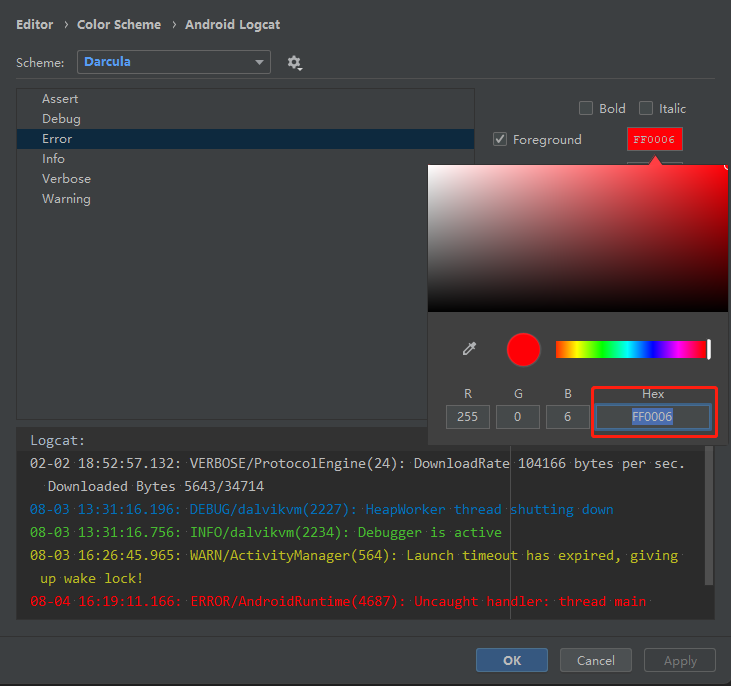Click the B value field showing 6
The image size is (731, 686).
pyautogui.click(x=567, y=416)
